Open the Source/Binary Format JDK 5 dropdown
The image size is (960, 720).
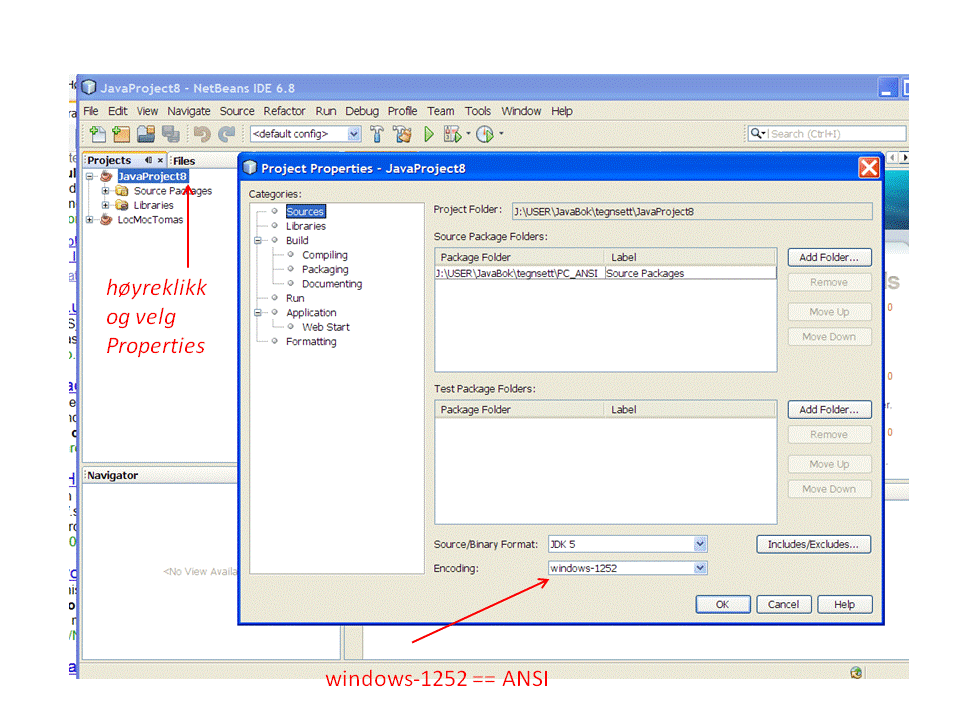point(700,544)
